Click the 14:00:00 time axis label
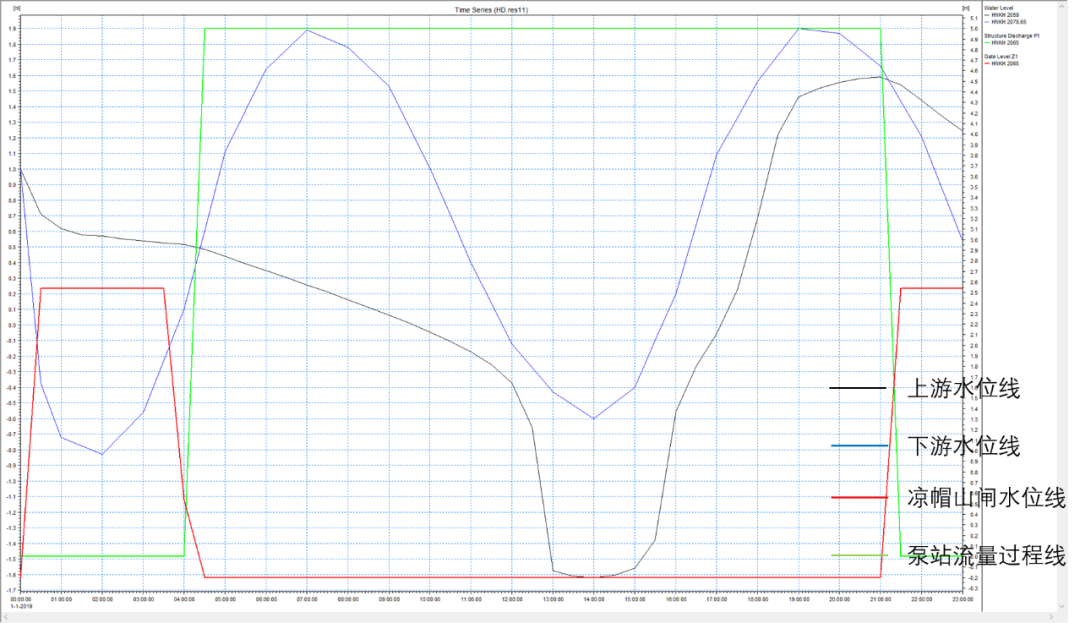Screen dimensions: 1080x623 click(x=594, y=600)
